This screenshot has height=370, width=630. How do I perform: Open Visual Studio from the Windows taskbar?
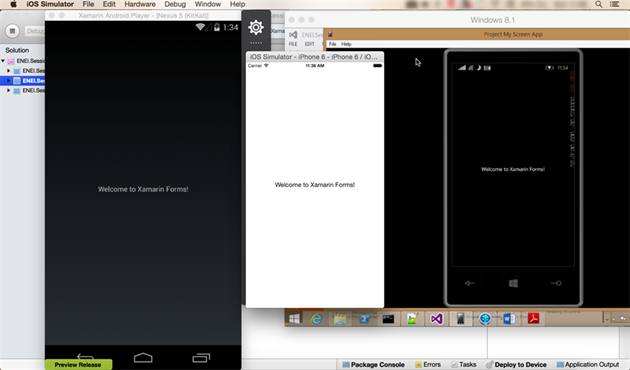[x=436, y=319]
